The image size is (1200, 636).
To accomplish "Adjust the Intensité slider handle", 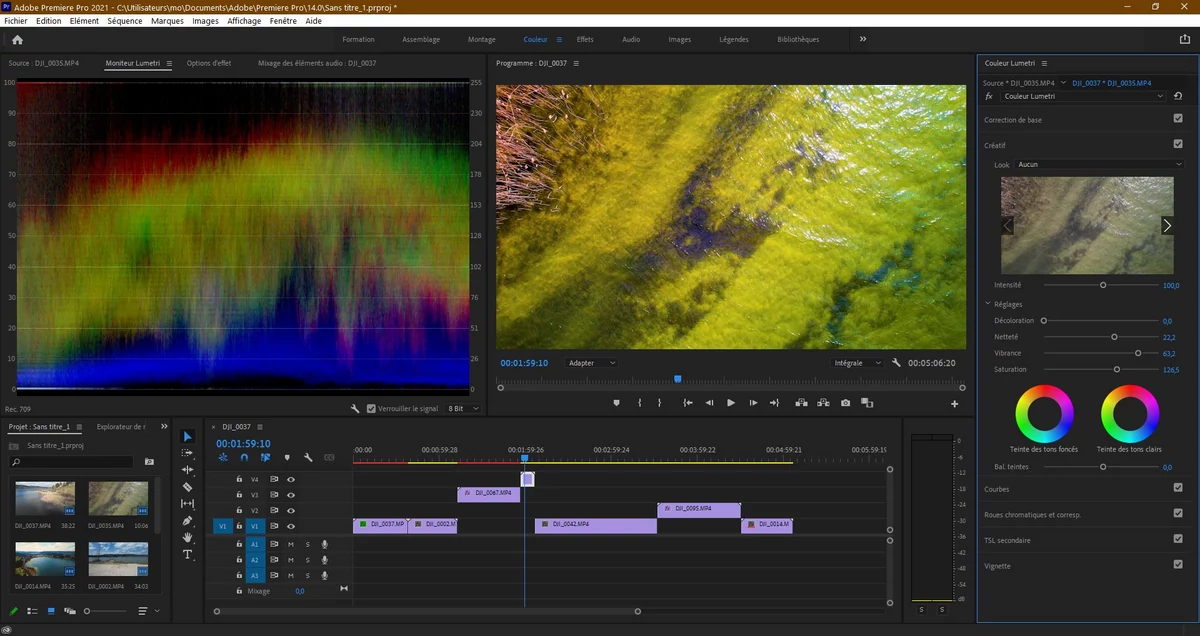I will click(x=1103, y=285).
